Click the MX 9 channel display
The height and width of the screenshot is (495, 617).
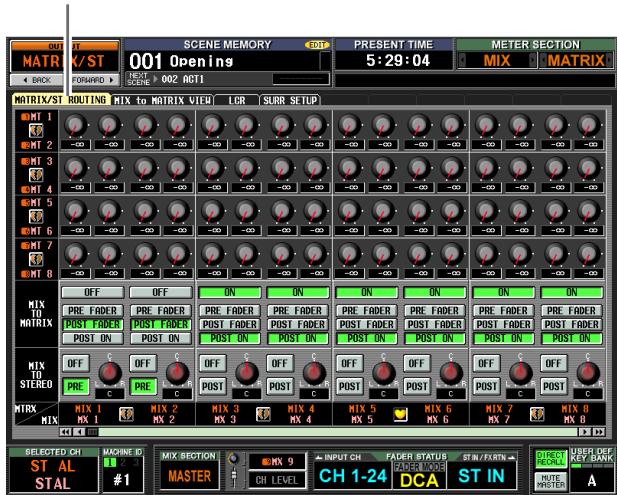[x=277, y=462]
